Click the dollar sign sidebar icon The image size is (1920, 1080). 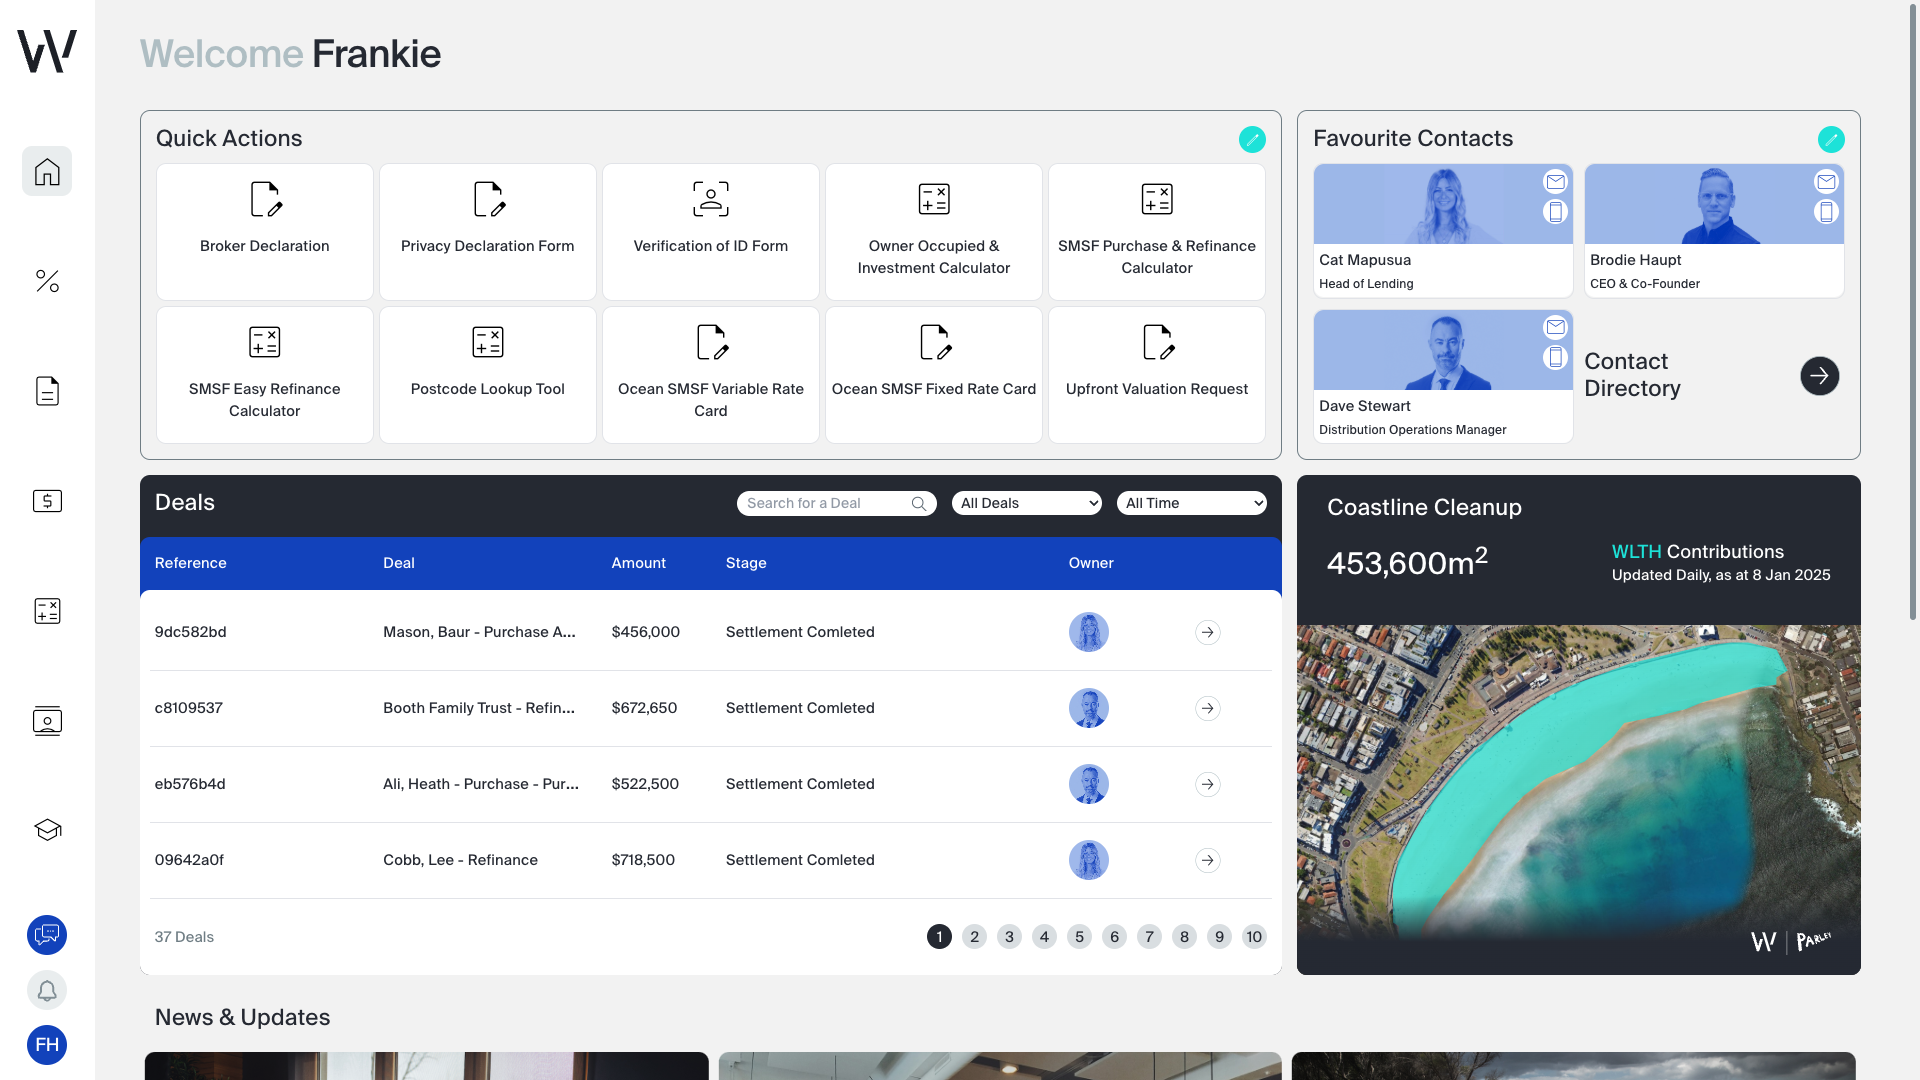(47, 501)
